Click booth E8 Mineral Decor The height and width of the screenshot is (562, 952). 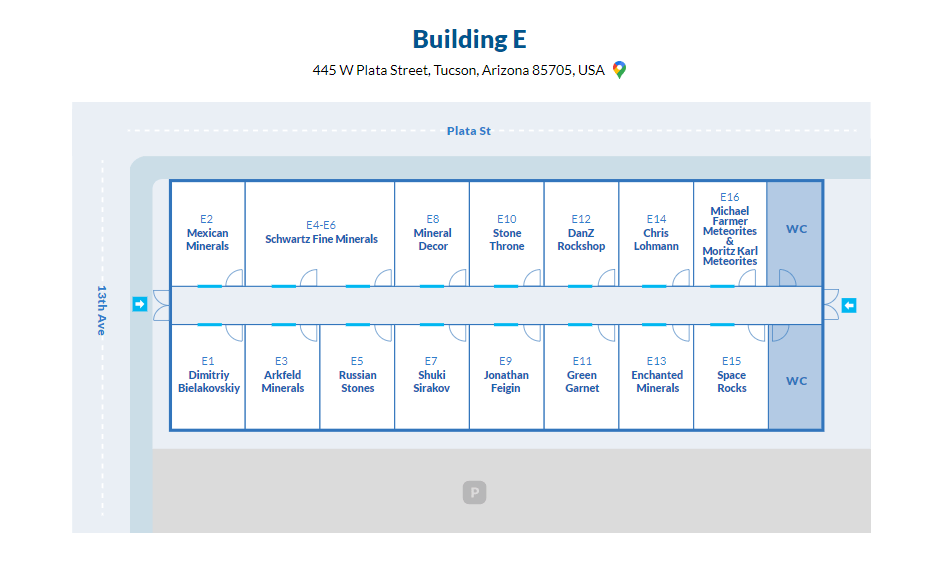tap(432, 233)
